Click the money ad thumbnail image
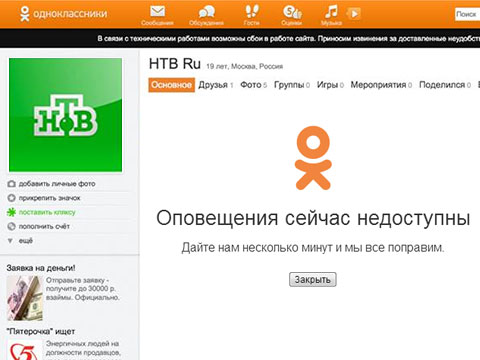The height and width of the screenshot is (360, 480). [x=25, y=298]
